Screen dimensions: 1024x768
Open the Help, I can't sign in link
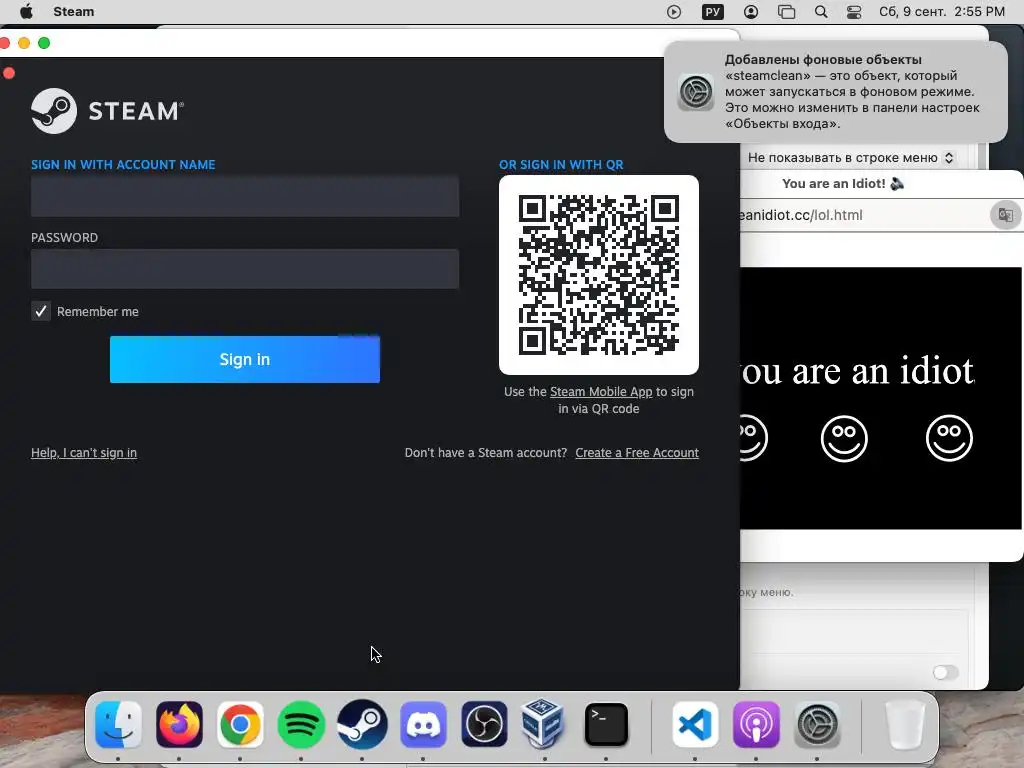[x=84, y=453]
